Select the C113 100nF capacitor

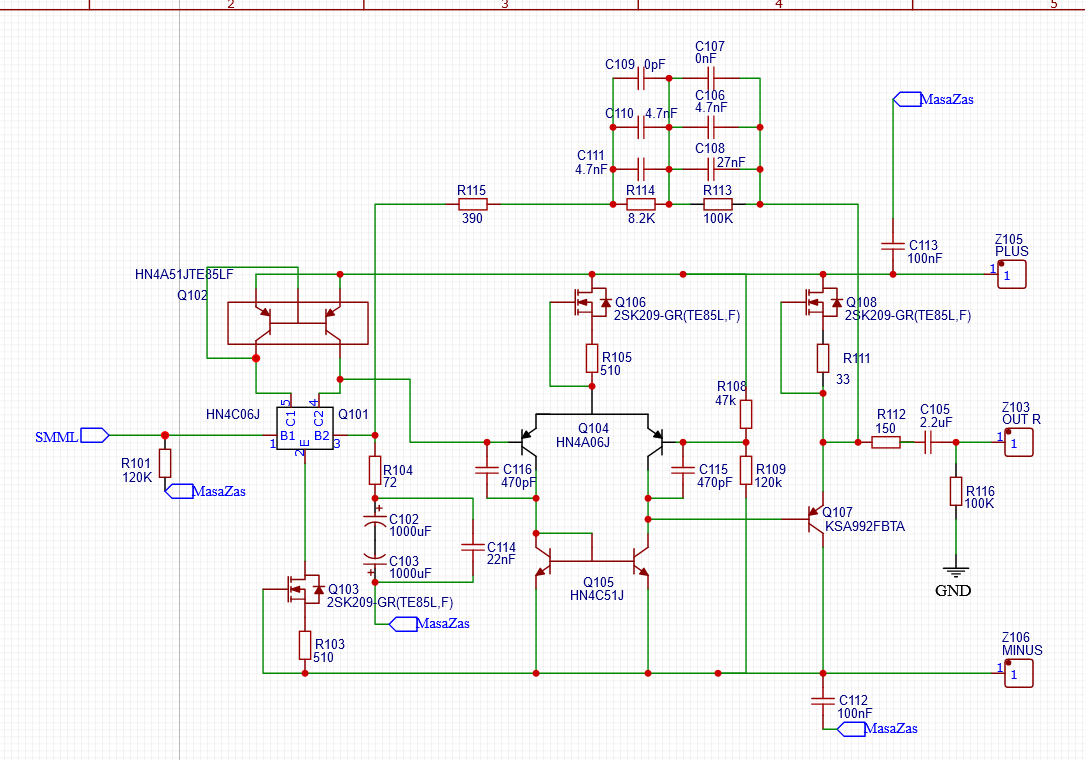click(x=891, y=245)
